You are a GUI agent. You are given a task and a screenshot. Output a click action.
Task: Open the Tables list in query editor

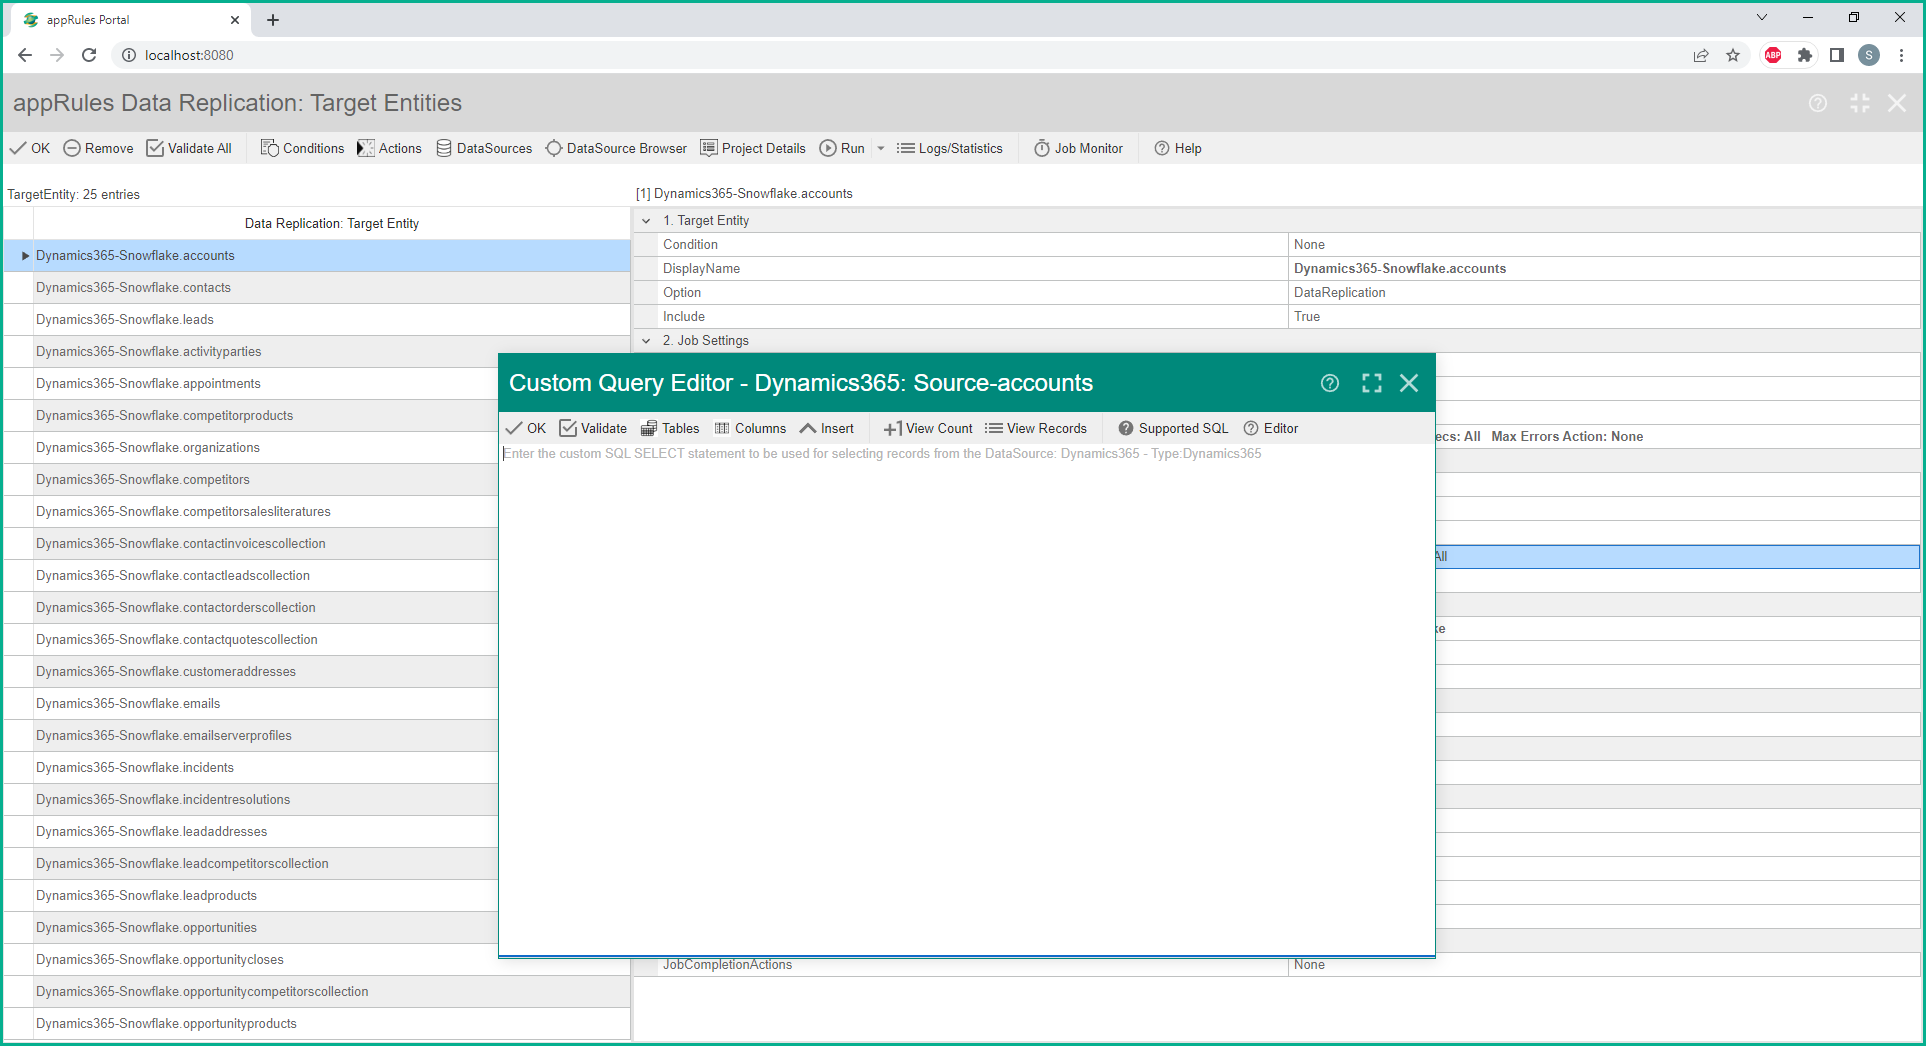tap(670, 428)
